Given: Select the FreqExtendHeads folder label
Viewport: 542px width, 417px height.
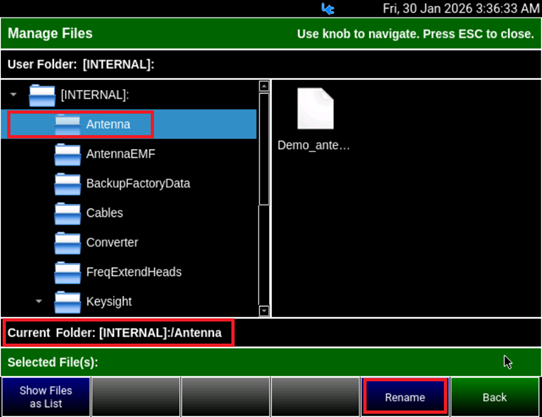Looking at the screenshot, I should (x=134, y=272).
